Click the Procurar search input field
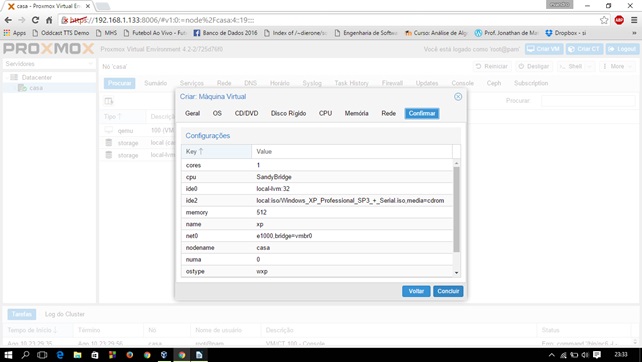This screenshot has height=362, width=642. [x=588, y=100]
